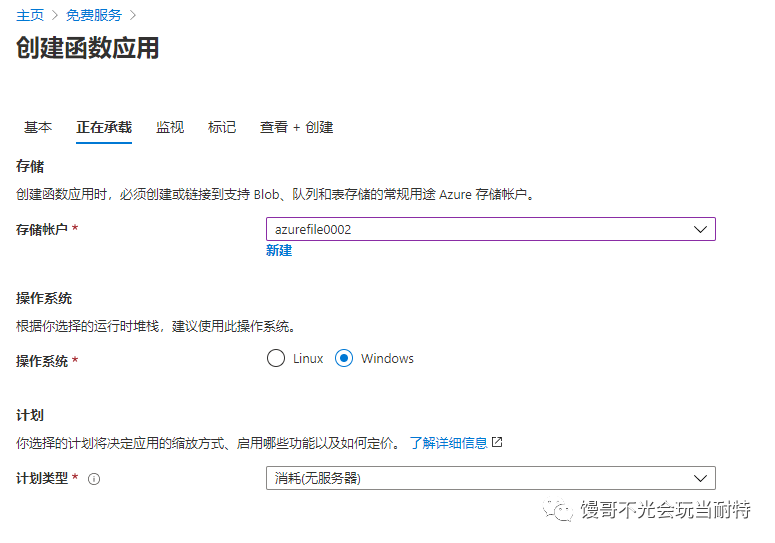Select the 正在承载 tab

coord(104,127)
